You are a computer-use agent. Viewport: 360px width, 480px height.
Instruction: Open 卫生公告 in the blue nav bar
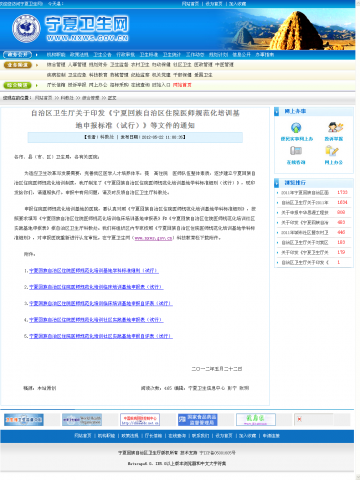(102, 55)
